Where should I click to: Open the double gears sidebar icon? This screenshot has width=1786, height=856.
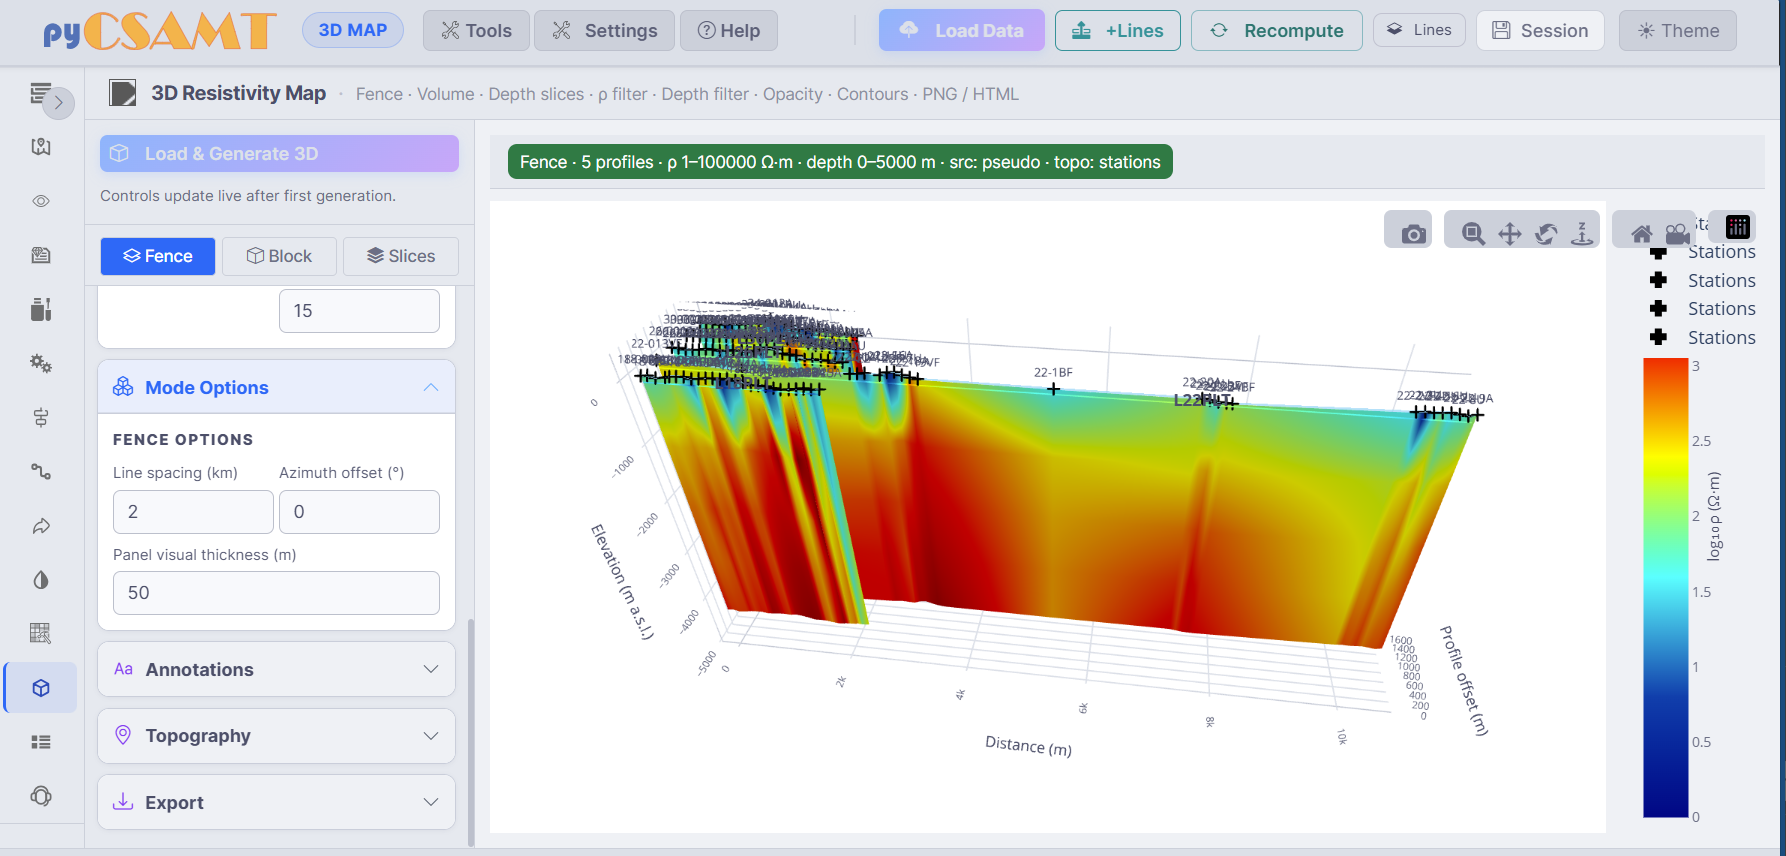tap(41, 363)
